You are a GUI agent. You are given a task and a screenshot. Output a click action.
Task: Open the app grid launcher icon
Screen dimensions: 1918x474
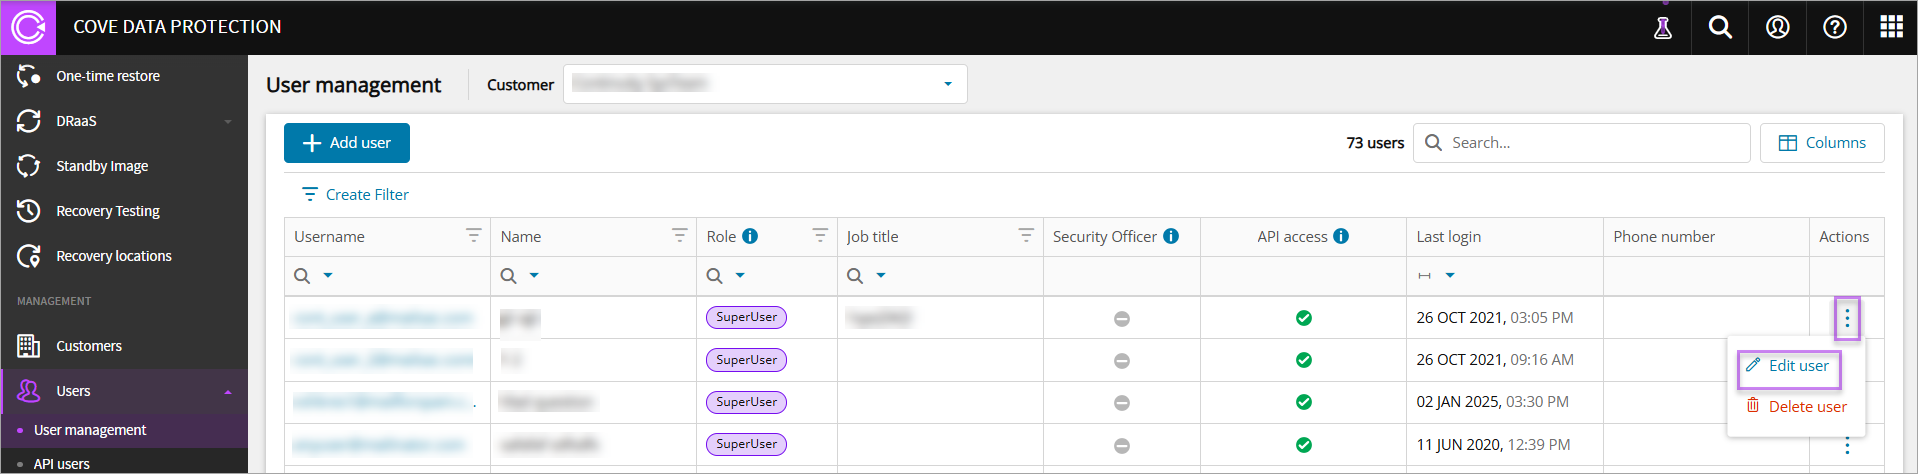tap(1891, 28)
